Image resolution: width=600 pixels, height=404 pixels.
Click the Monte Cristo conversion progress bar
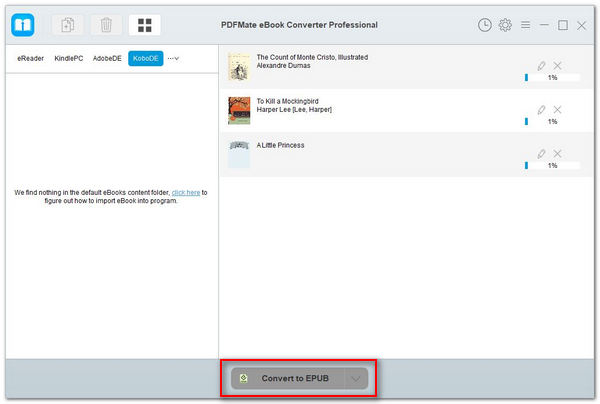coord(553,78)
